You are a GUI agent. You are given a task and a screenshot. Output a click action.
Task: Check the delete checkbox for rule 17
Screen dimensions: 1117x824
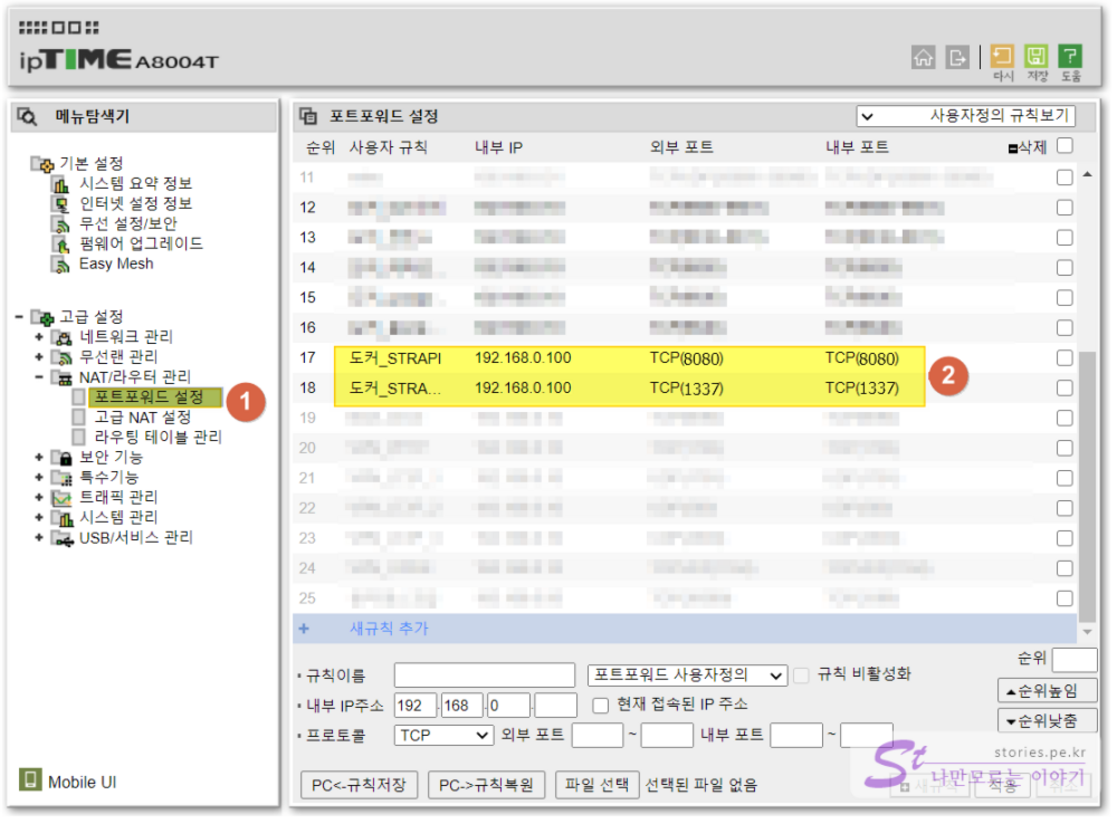click(x=1065, y=358)
